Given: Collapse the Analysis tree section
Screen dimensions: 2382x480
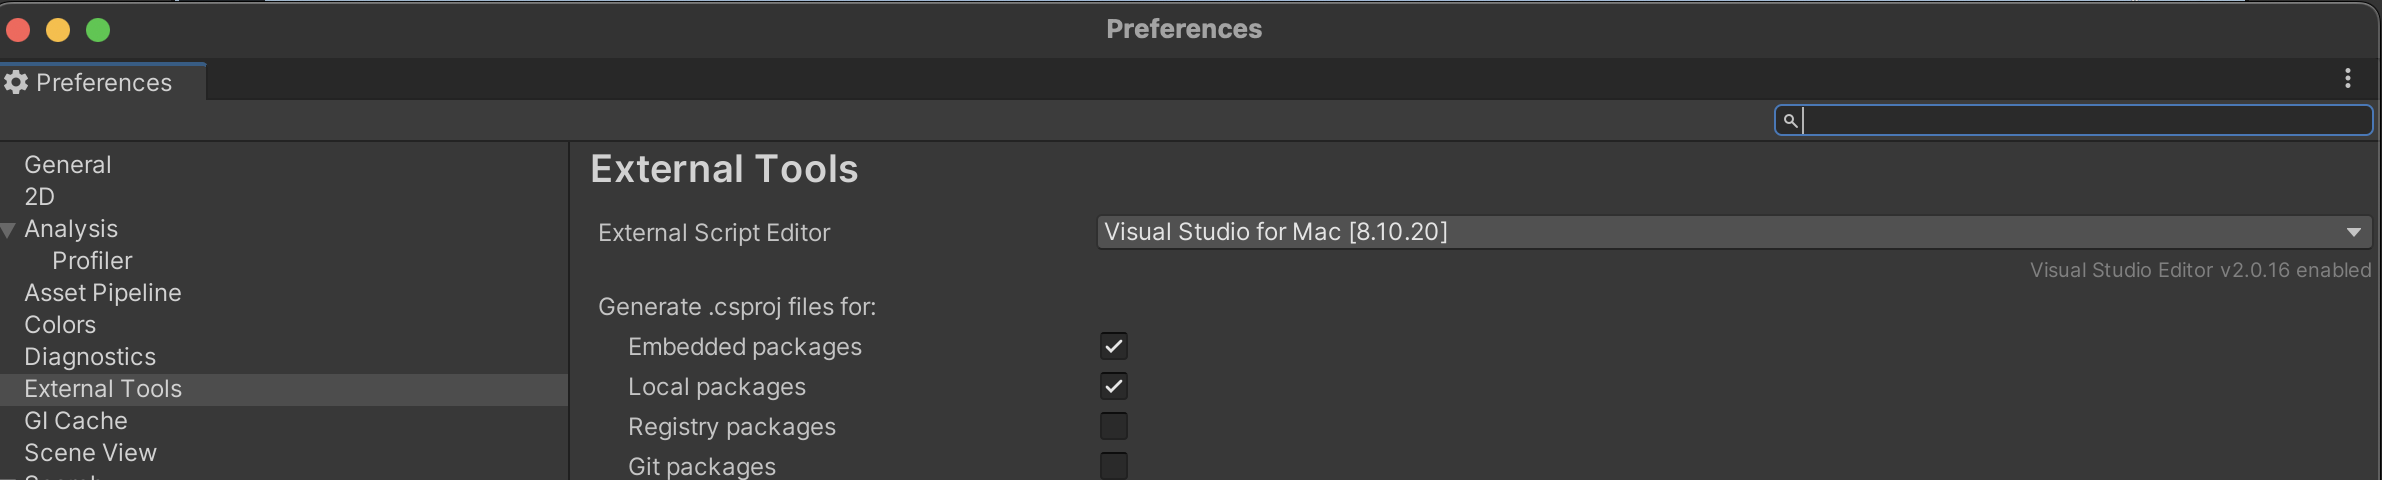Looking at the screenshot, I should point(8,230).
